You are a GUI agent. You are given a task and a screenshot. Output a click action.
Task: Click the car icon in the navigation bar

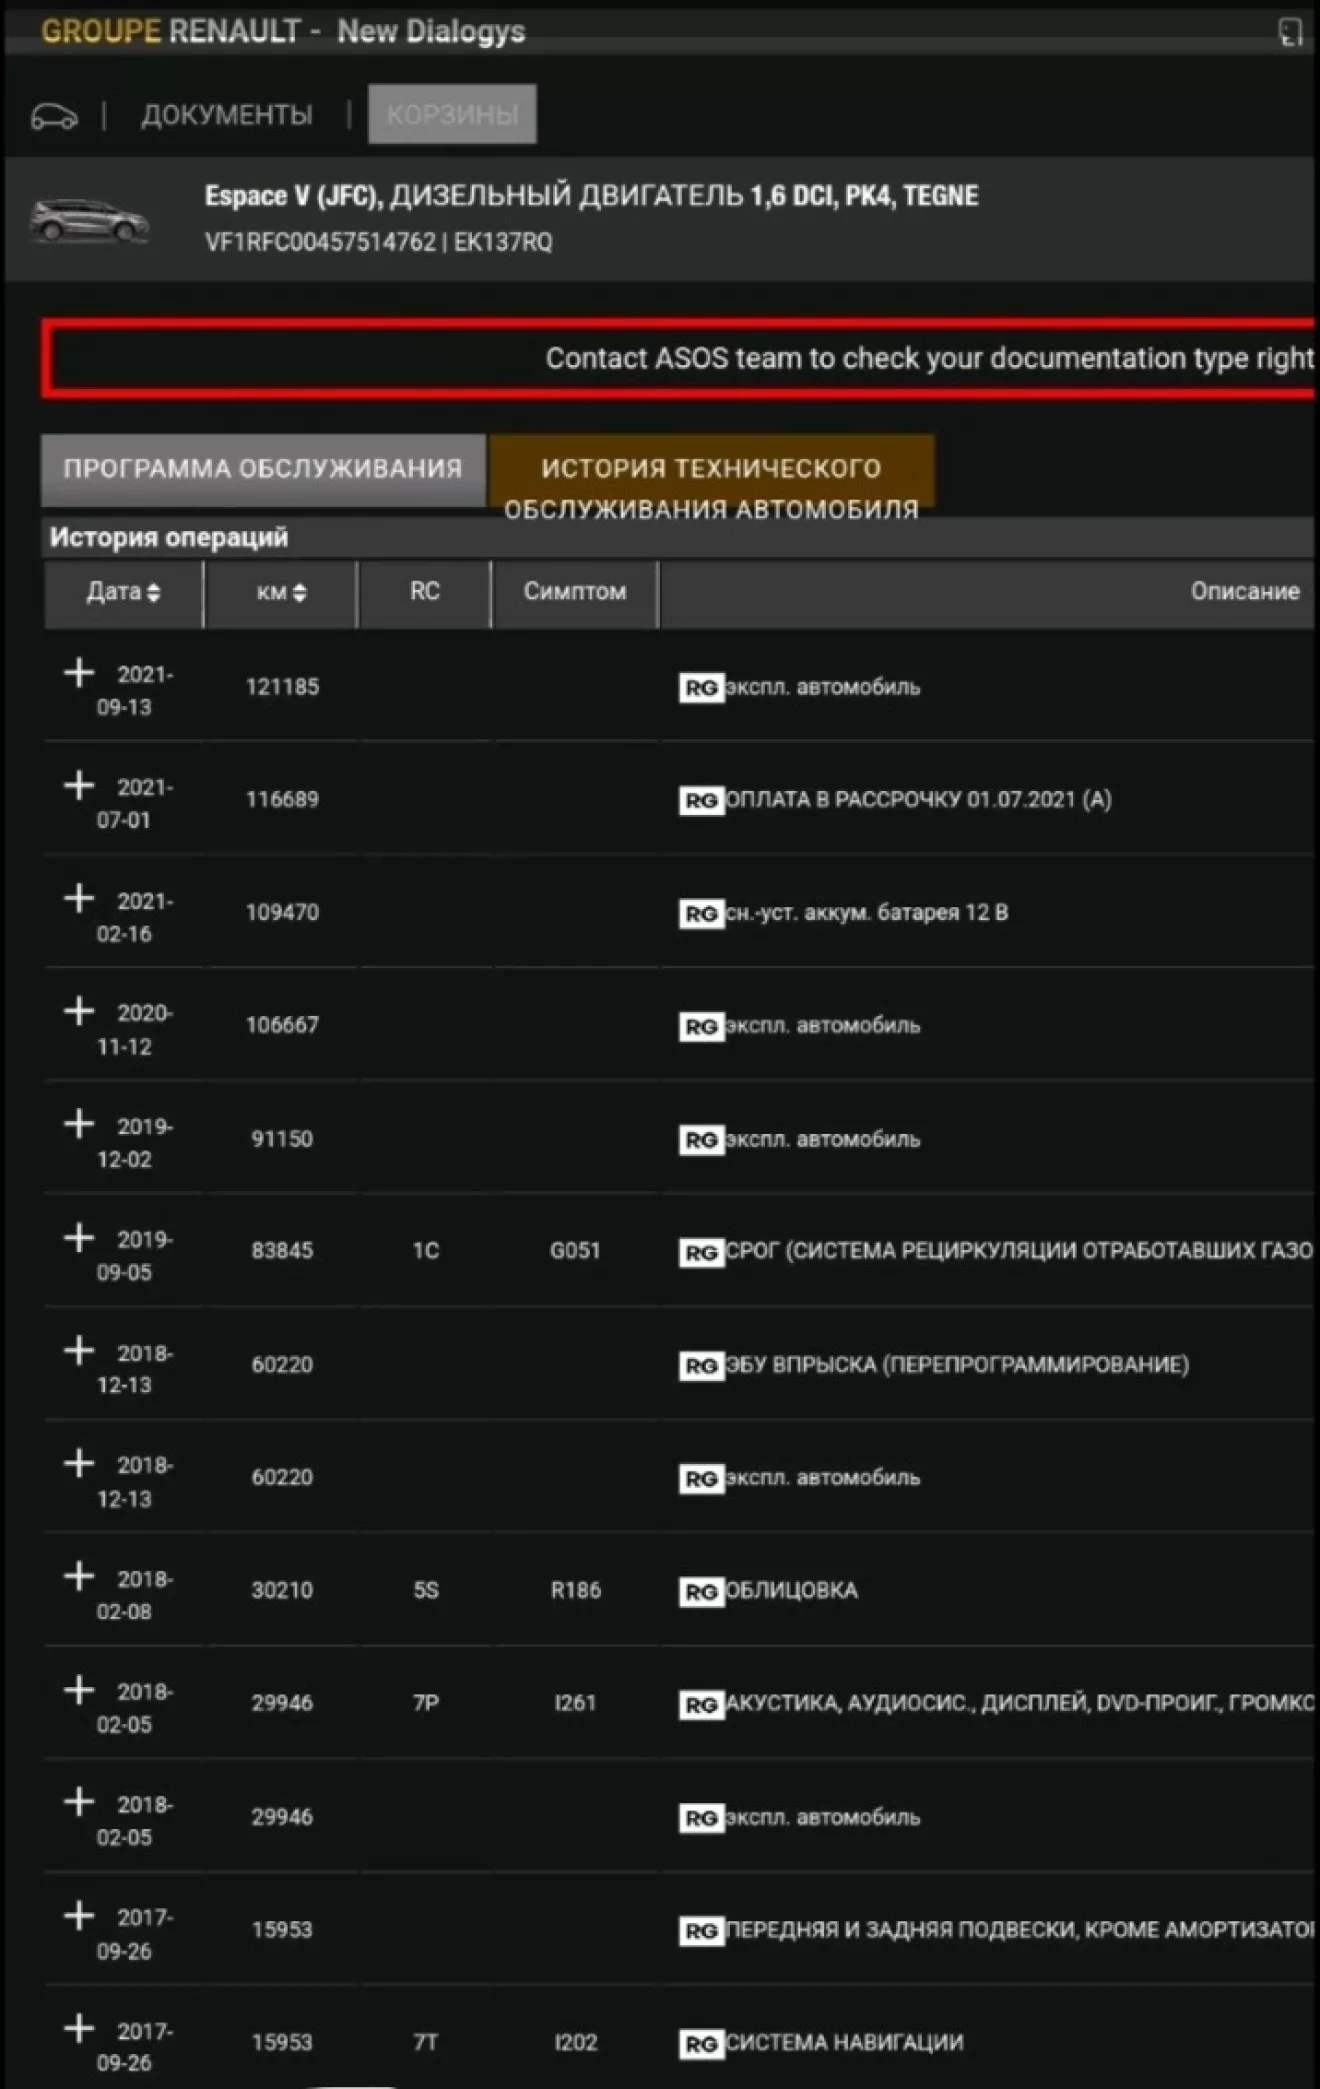pyautogui.click(x=54, y=116)
